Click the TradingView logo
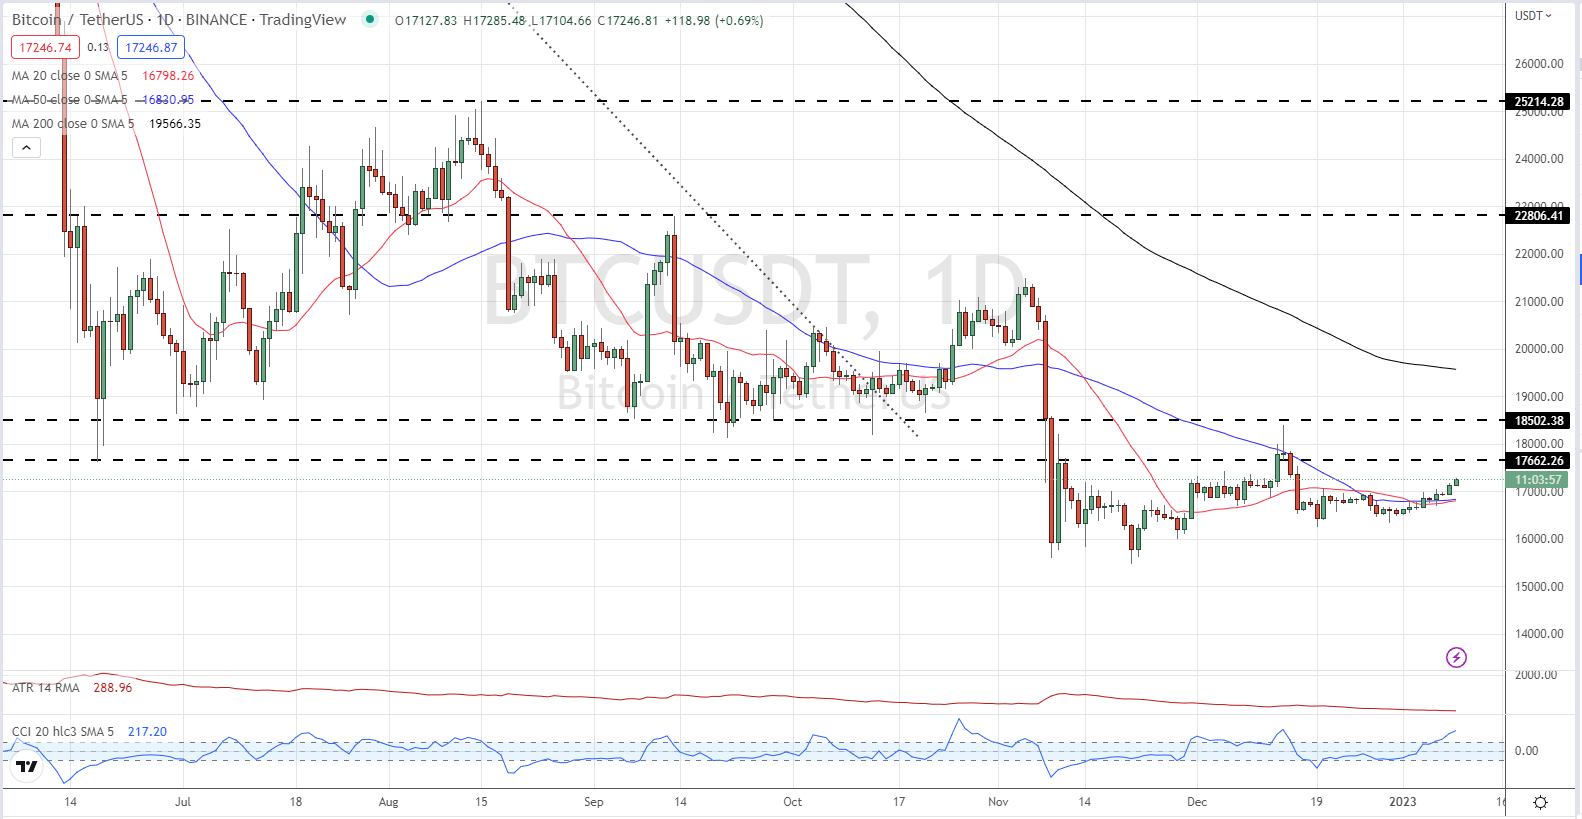 click(27, 767)
